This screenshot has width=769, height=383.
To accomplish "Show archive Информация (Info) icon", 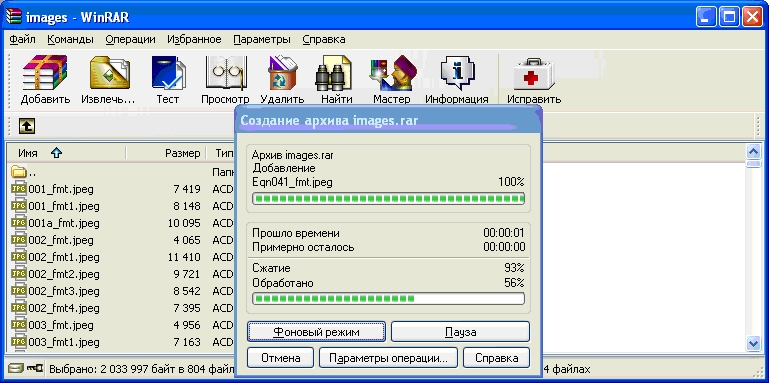I will point(457,79).
